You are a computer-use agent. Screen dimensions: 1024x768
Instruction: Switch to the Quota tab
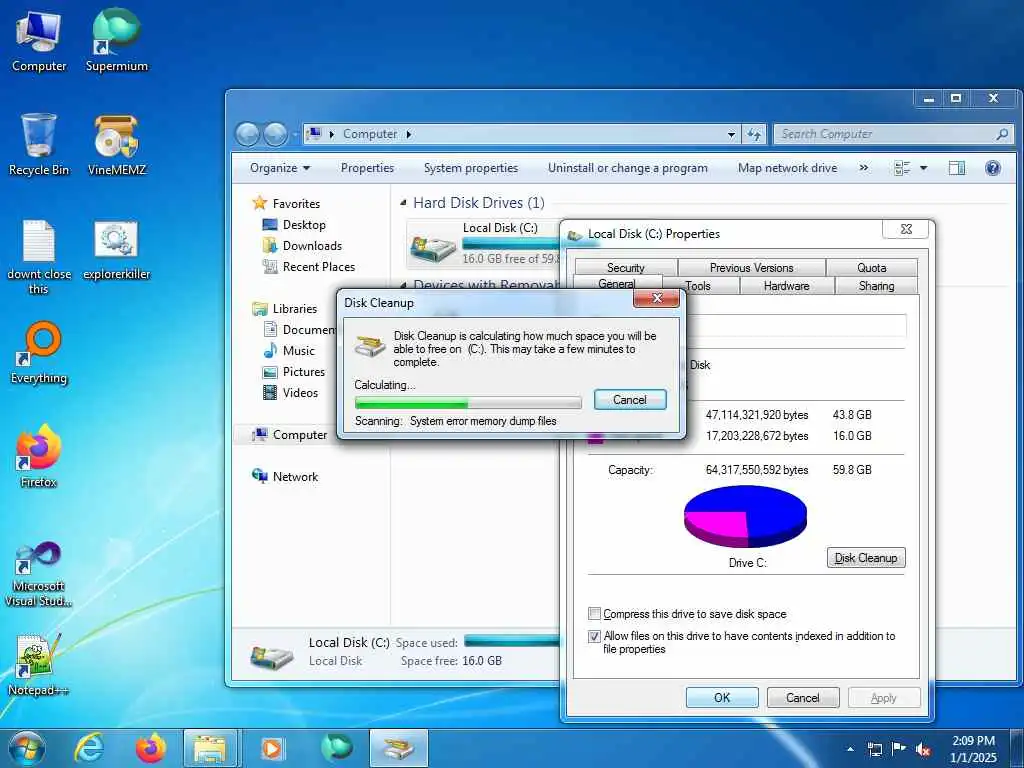pos(872,268)
